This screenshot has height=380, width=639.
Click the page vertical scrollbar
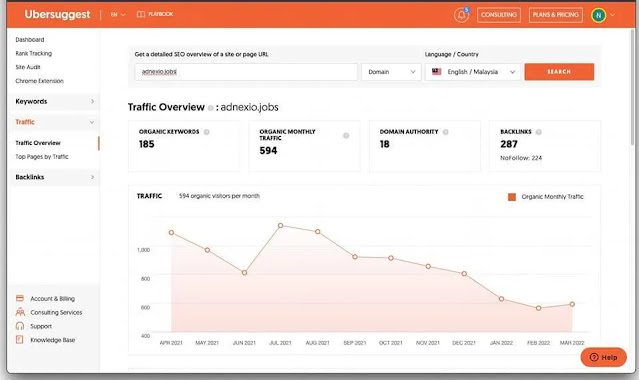click(633, 86)
